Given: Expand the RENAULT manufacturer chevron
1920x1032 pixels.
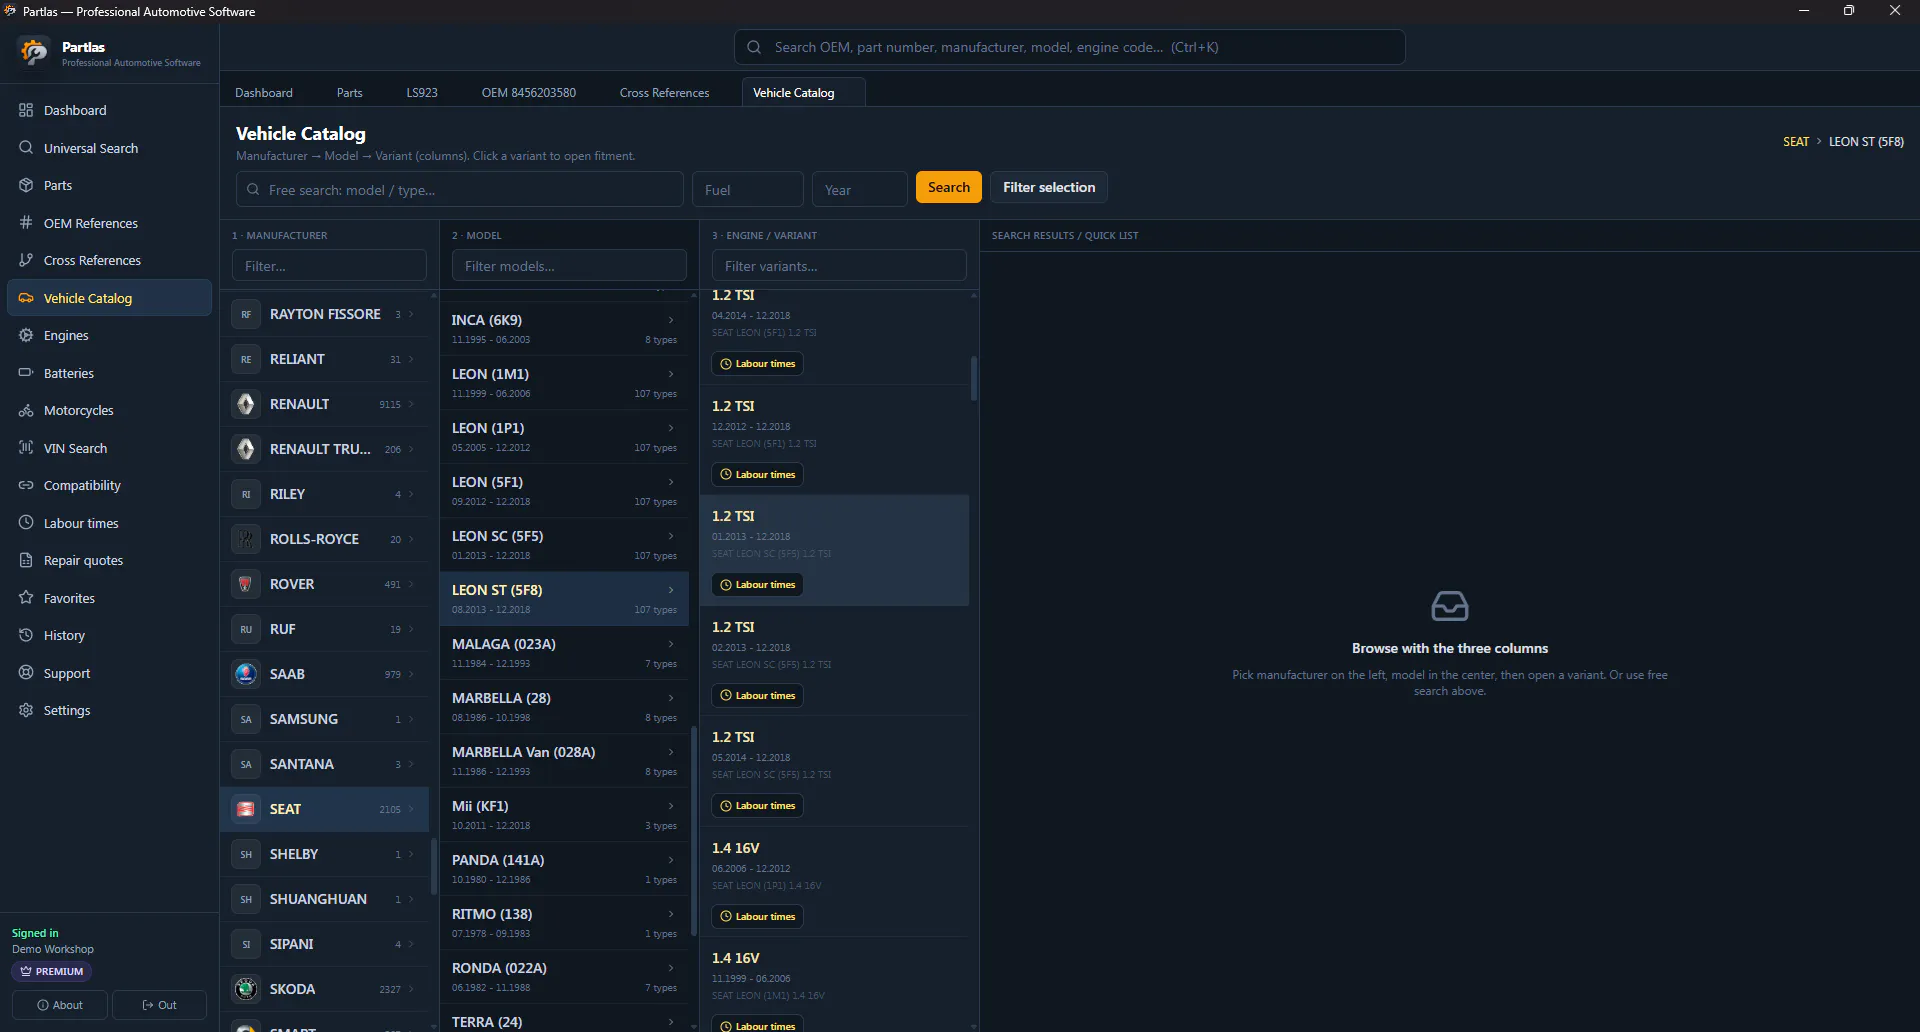Looking at the screenshot, I should (x=411, y=404).
